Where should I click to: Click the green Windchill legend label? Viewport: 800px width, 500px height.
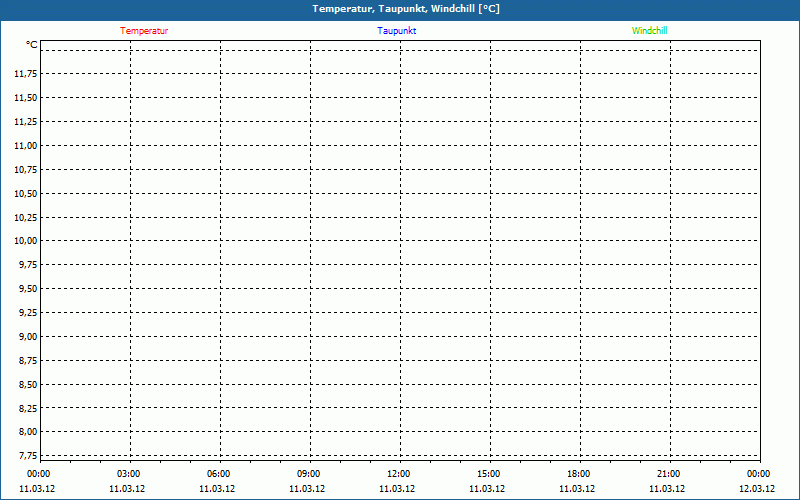pos(649,31)
